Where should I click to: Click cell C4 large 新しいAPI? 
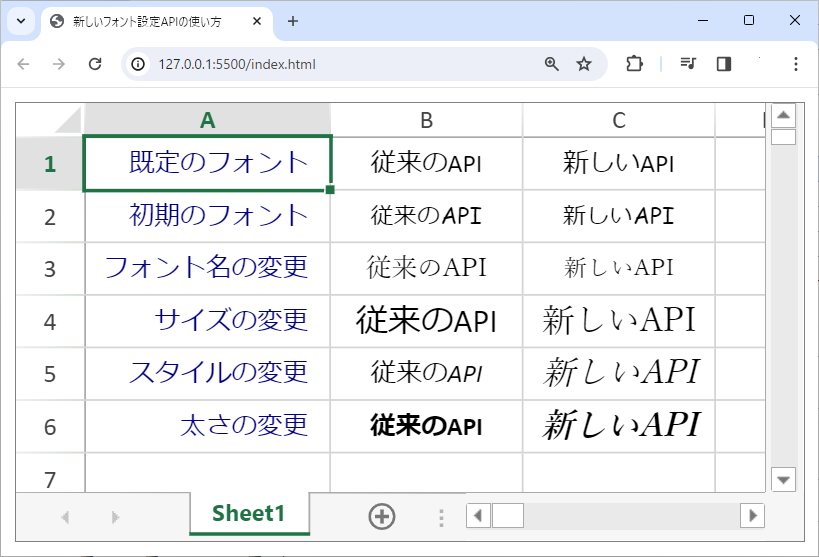(618, 321)
